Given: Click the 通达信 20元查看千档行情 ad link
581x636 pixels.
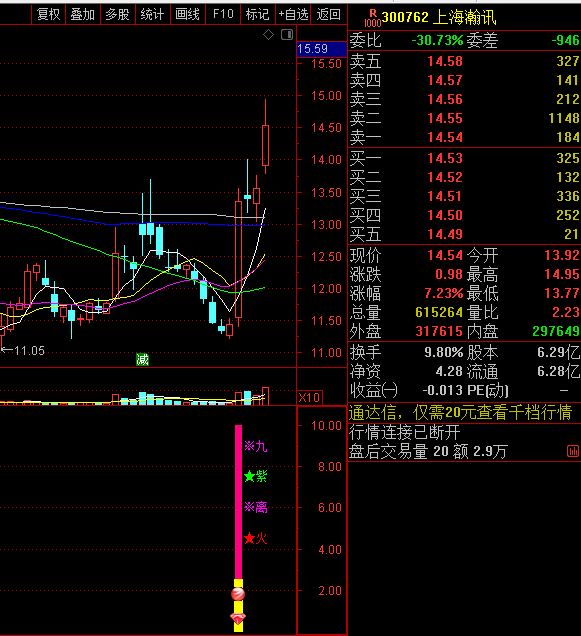Looking at the screenshot, I should [460, 413].
